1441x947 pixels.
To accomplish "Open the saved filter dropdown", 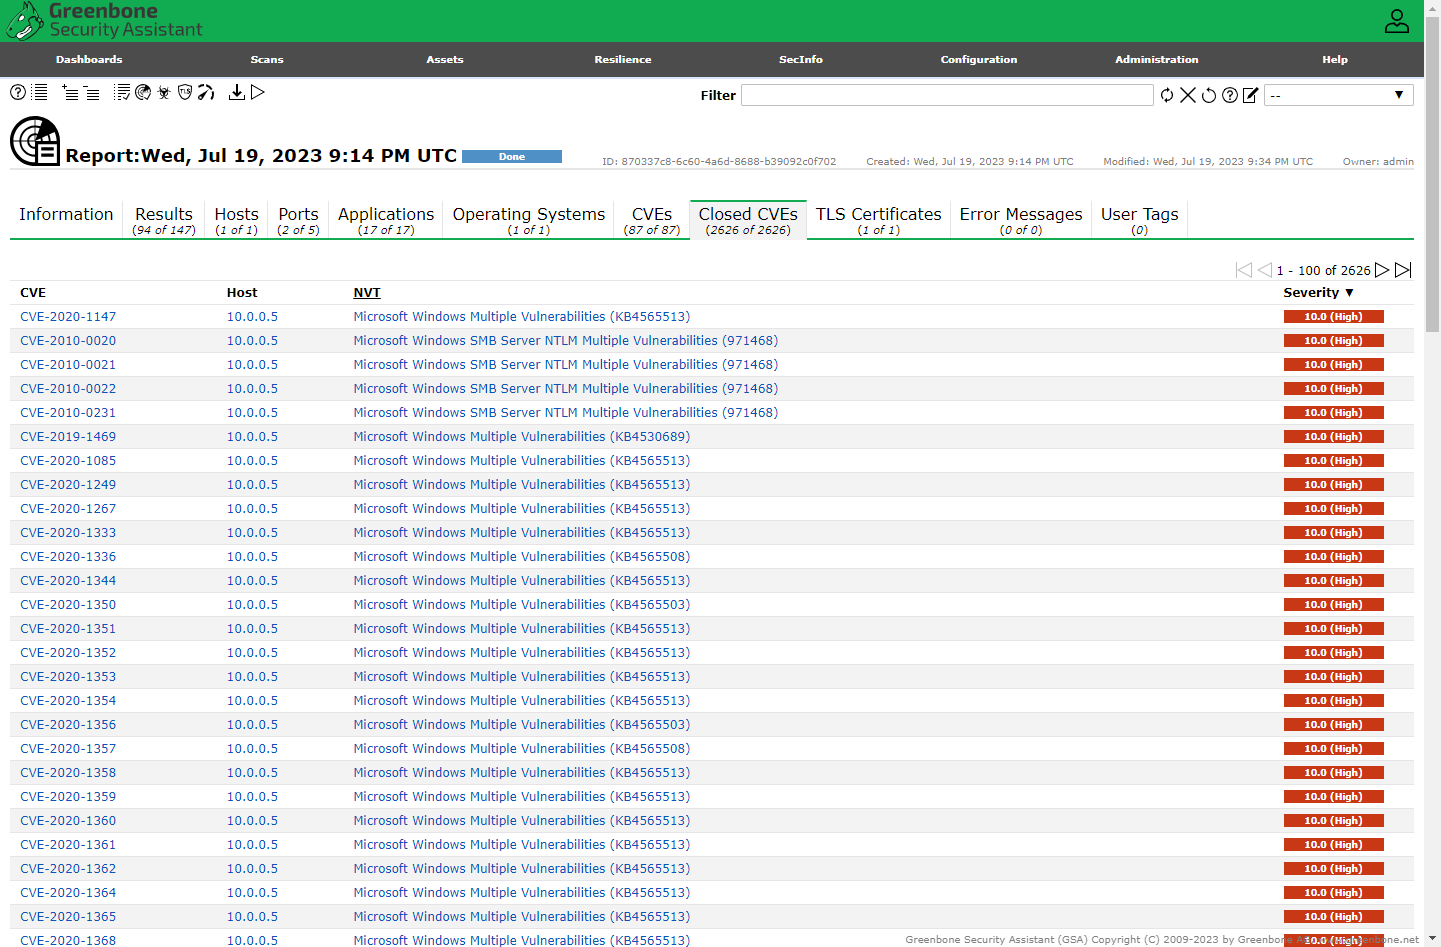I will [1339, 95].
